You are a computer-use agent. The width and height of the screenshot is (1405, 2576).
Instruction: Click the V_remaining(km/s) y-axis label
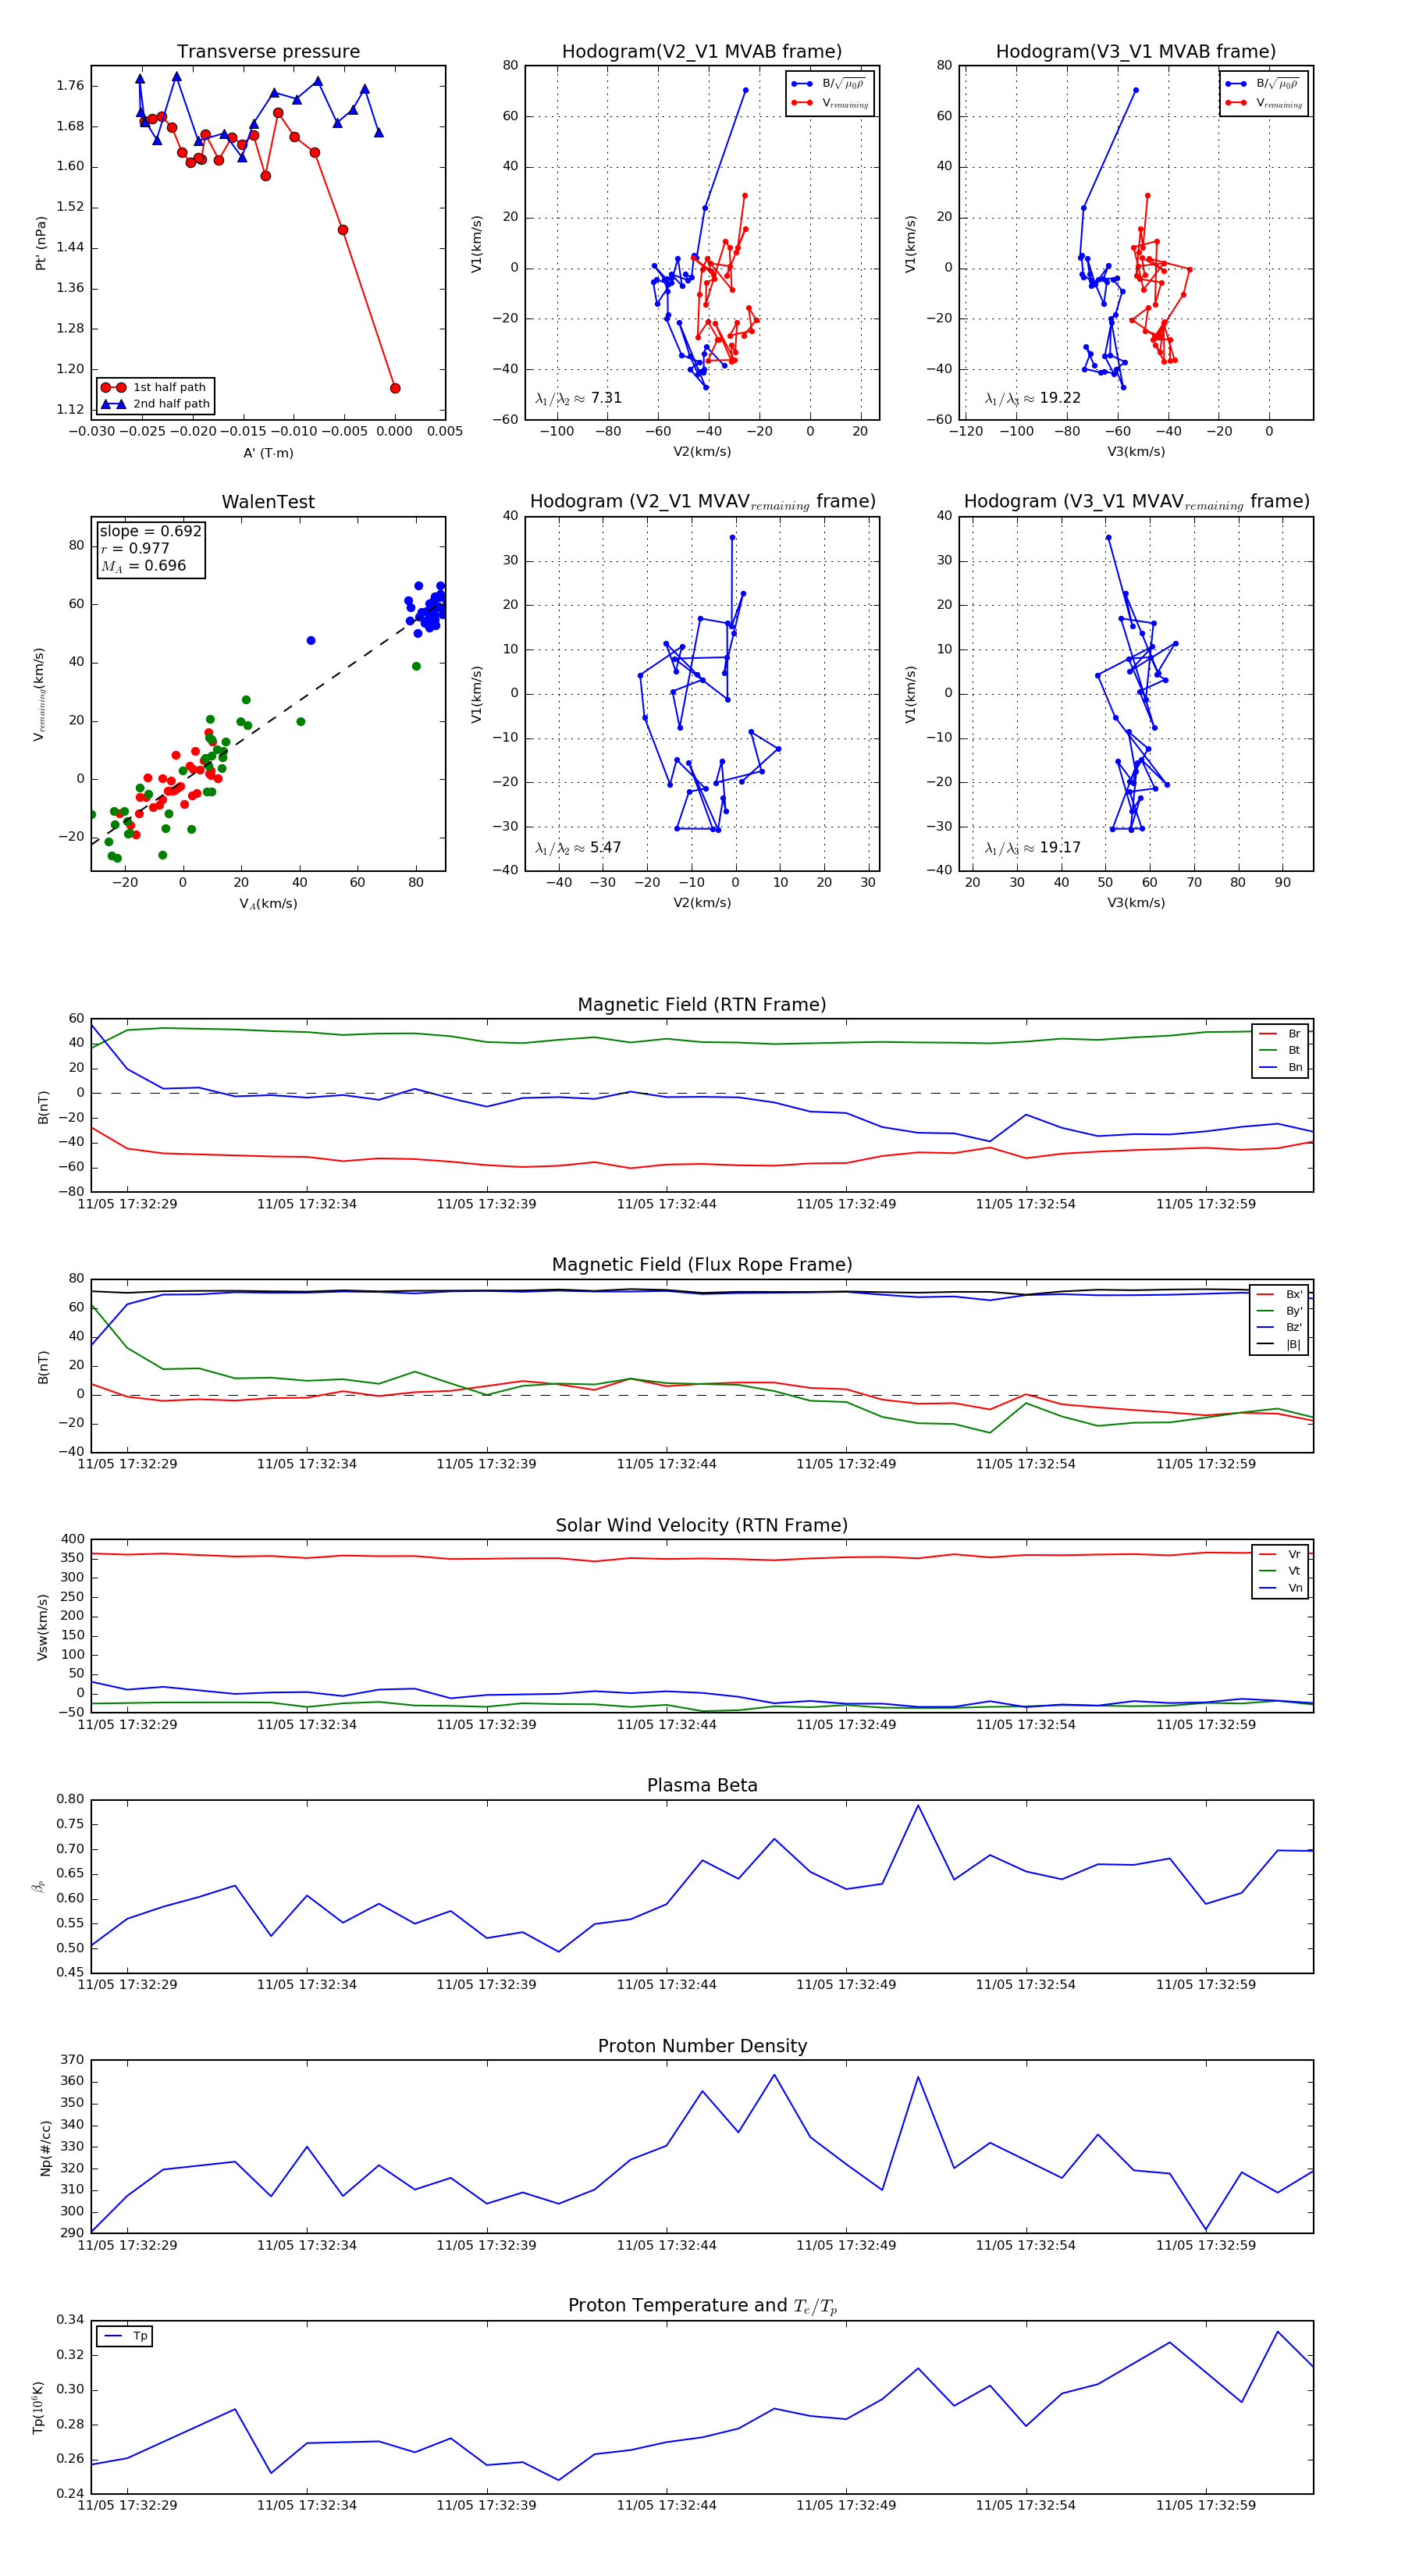click(40, 693)
